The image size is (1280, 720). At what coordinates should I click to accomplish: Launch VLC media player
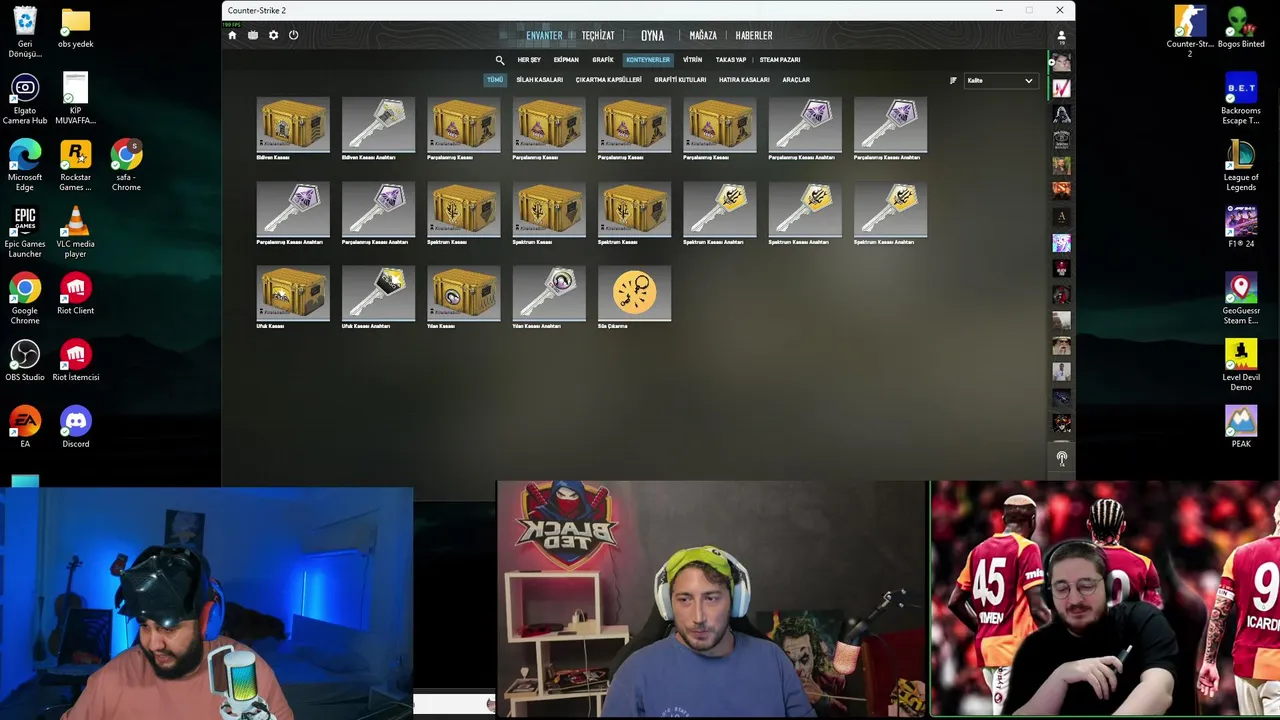[x=76, y=233]
